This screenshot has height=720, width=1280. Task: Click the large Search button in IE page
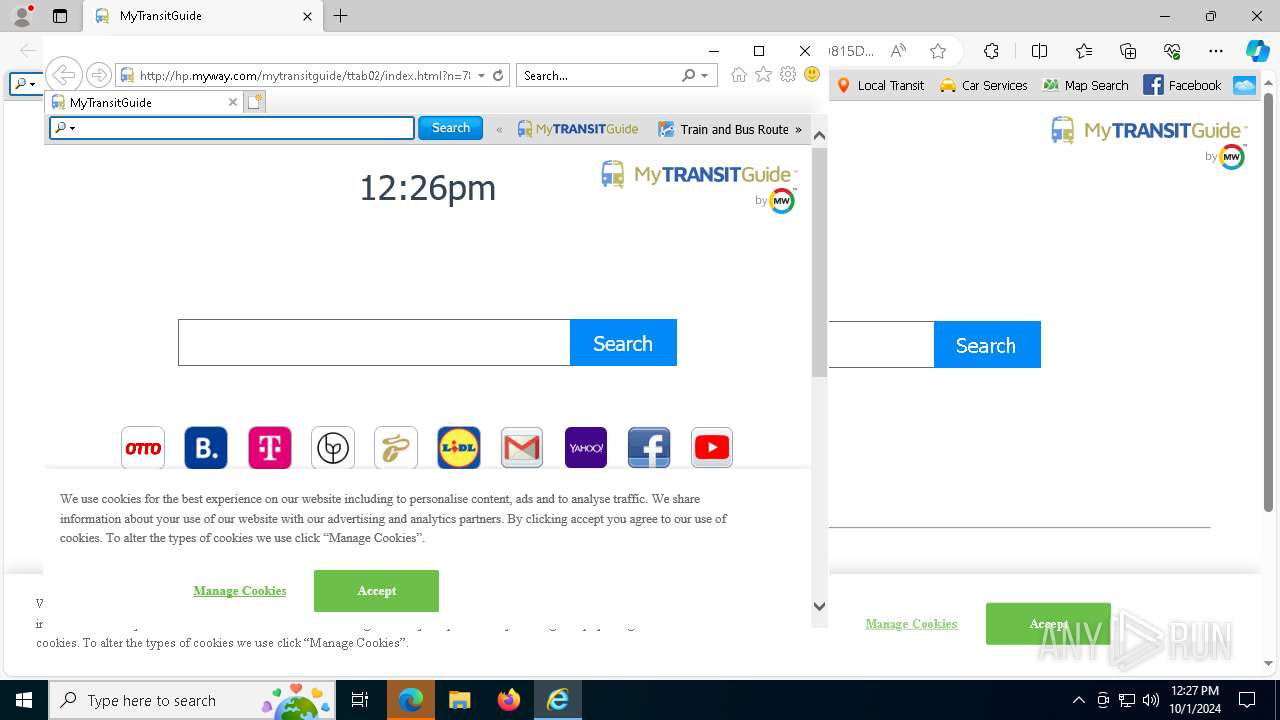click(x=623, y=343)
